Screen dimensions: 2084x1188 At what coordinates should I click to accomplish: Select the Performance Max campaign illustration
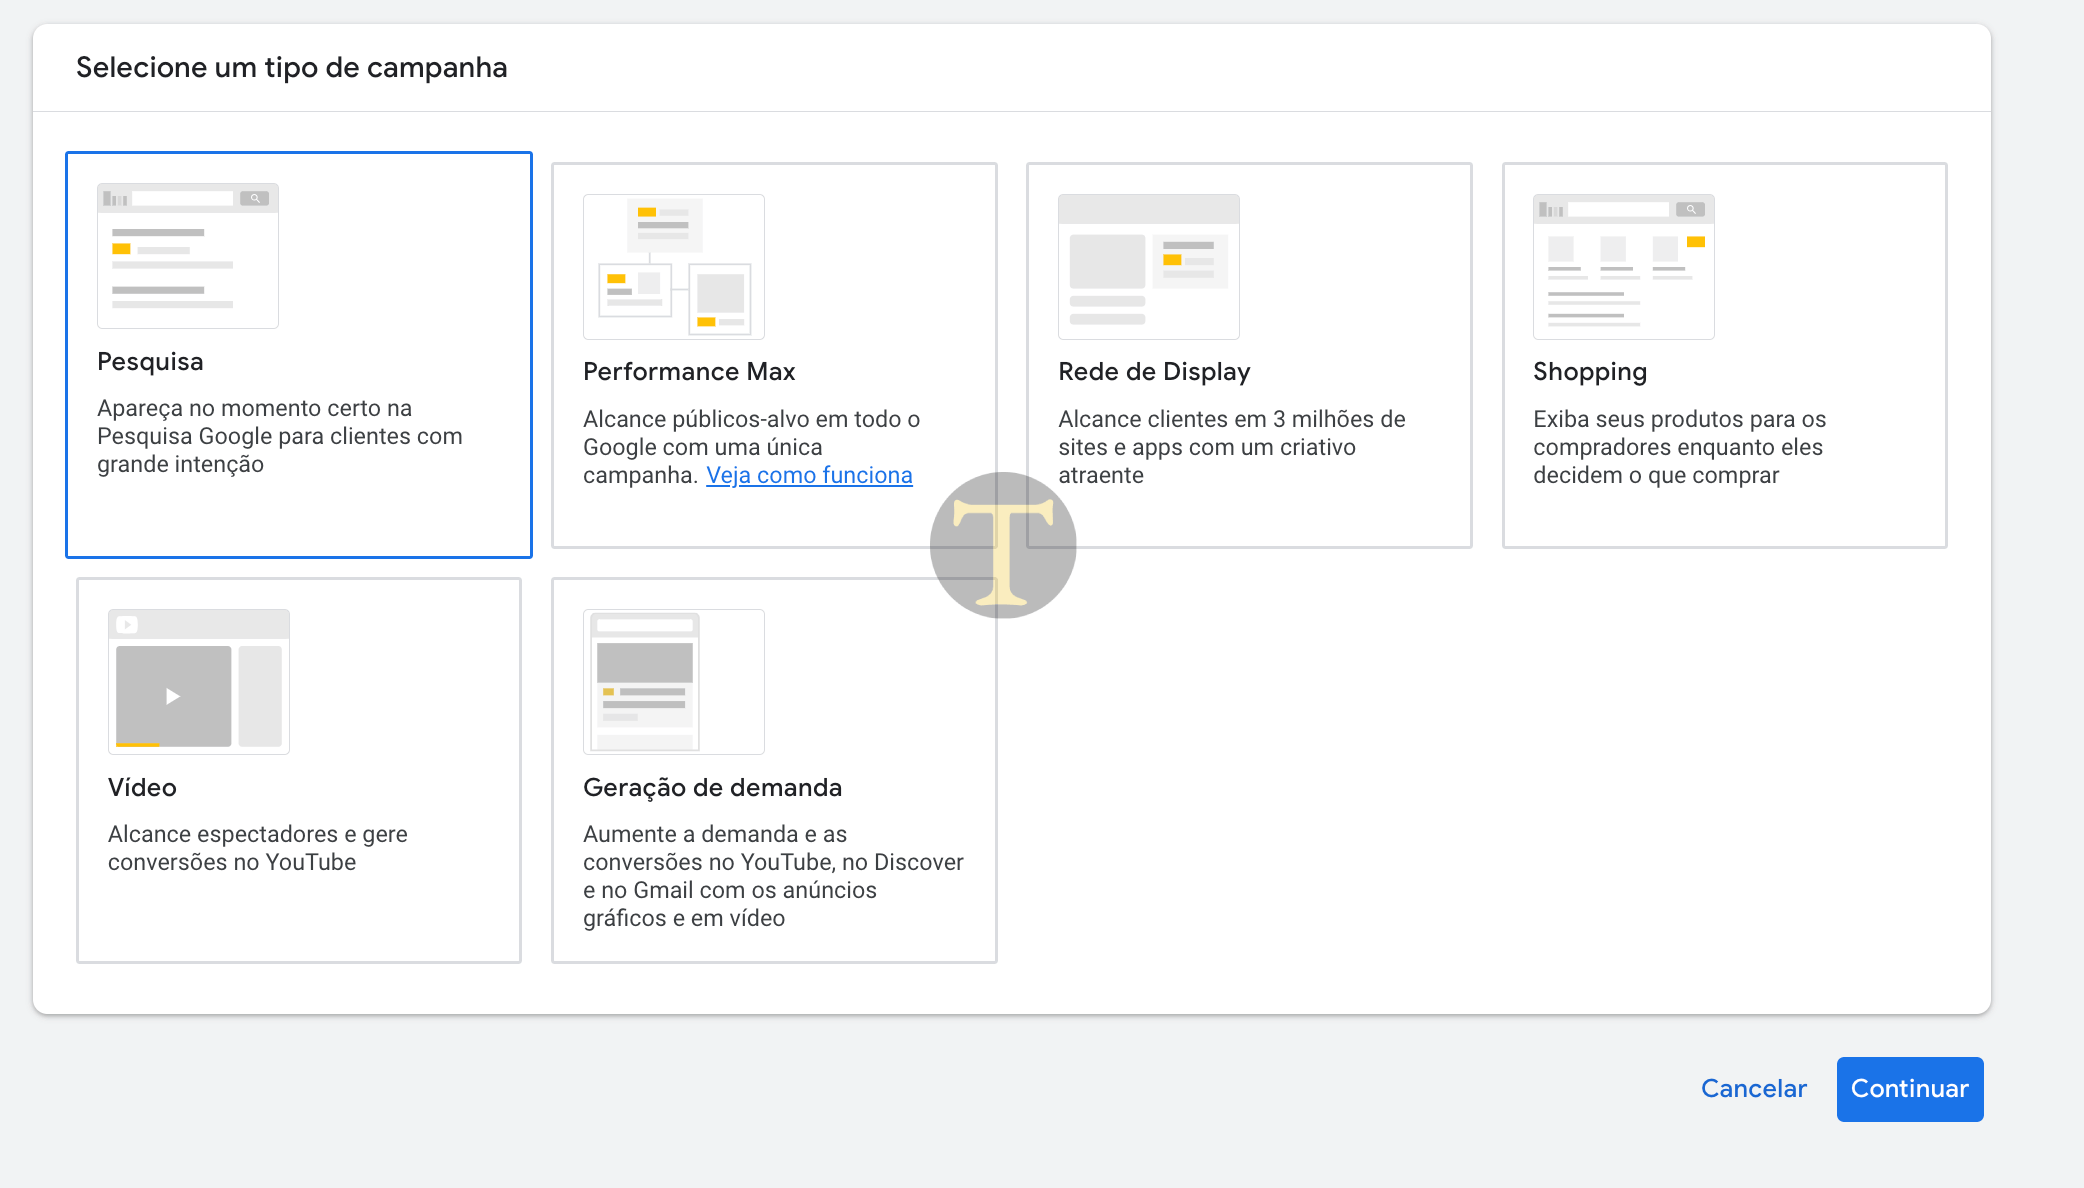tap(674, 267)
